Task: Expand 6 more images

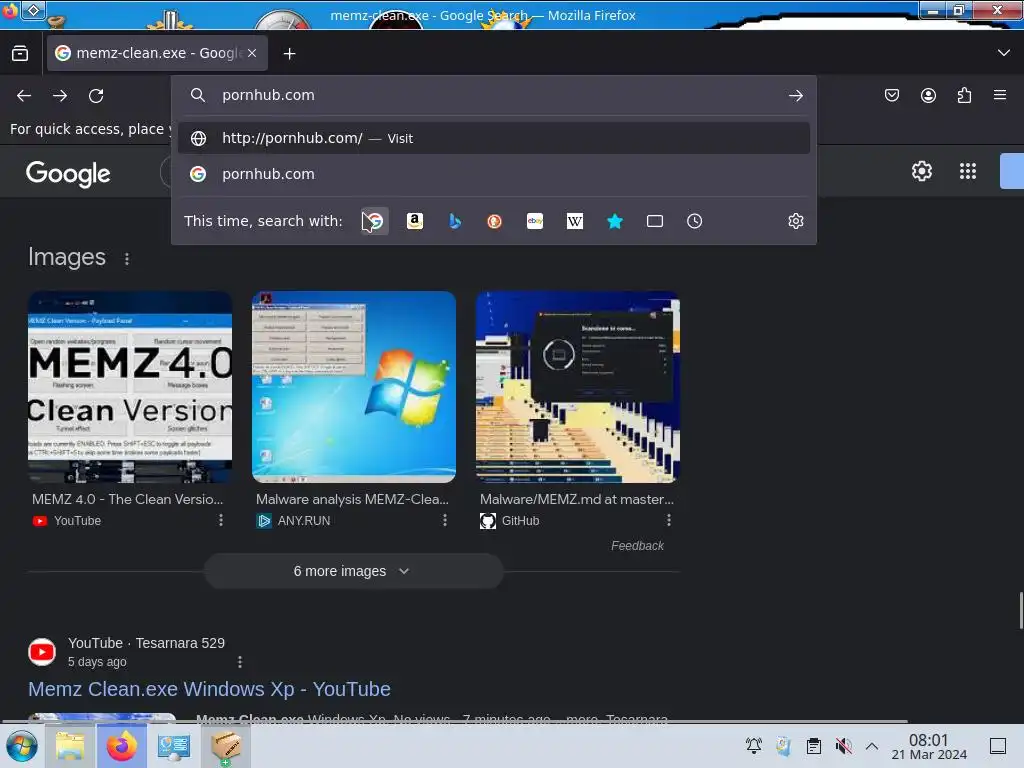Action: tap(353, 571)
